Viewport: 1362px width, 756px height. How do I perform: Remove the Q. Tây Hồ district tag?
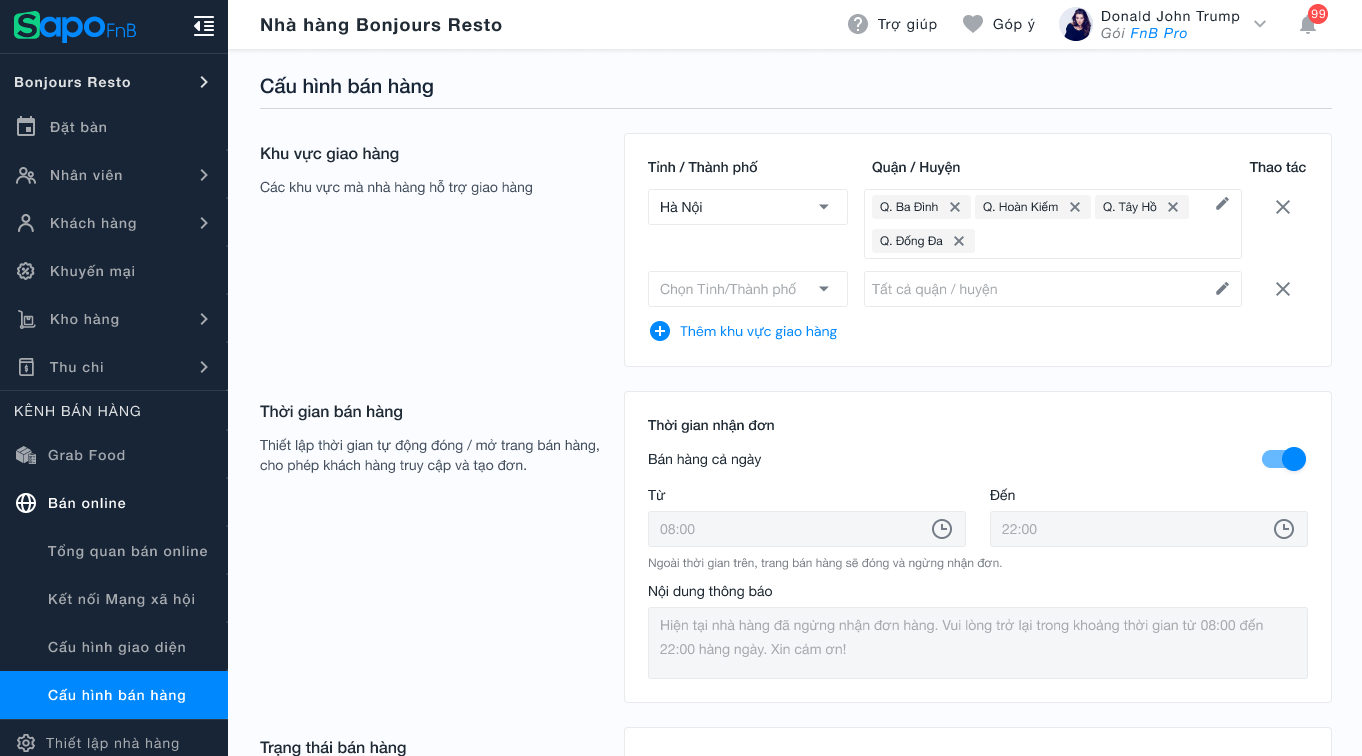click(x=1173, y=207)
